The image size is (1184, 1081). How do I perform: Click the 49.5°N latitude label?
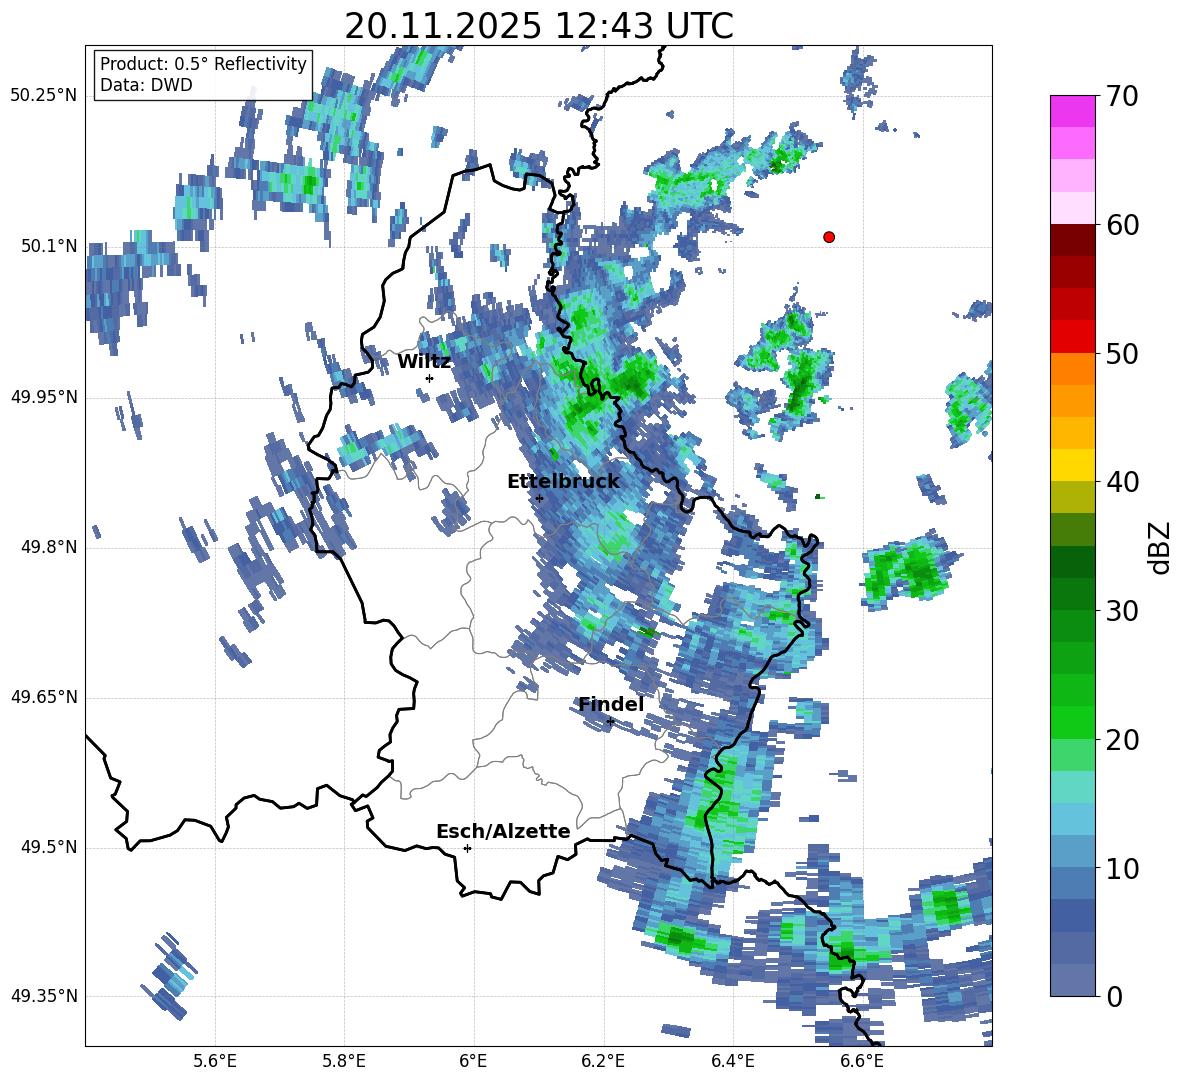(49, 848)
